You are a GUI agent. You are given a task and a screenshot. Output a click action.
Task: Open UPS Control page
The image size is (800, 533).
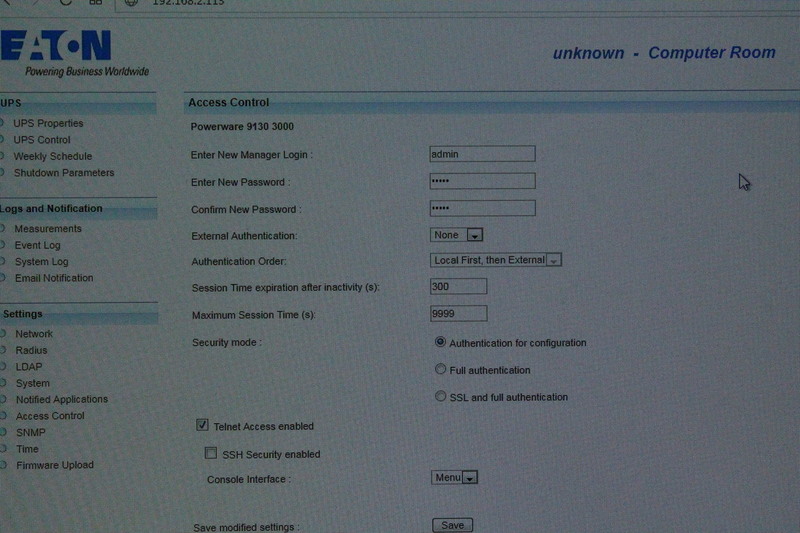point(42,140)
